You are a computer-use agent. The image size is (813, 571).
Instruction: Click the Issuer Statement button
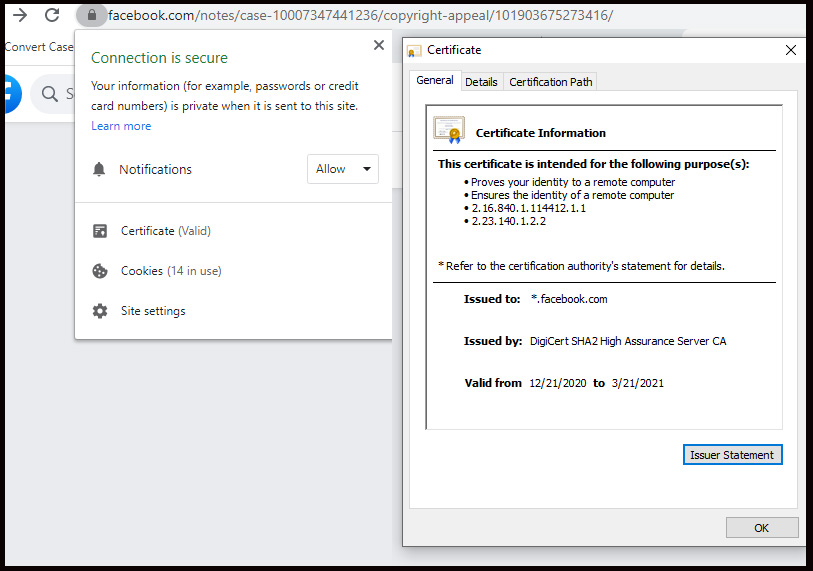pos(732,455)
